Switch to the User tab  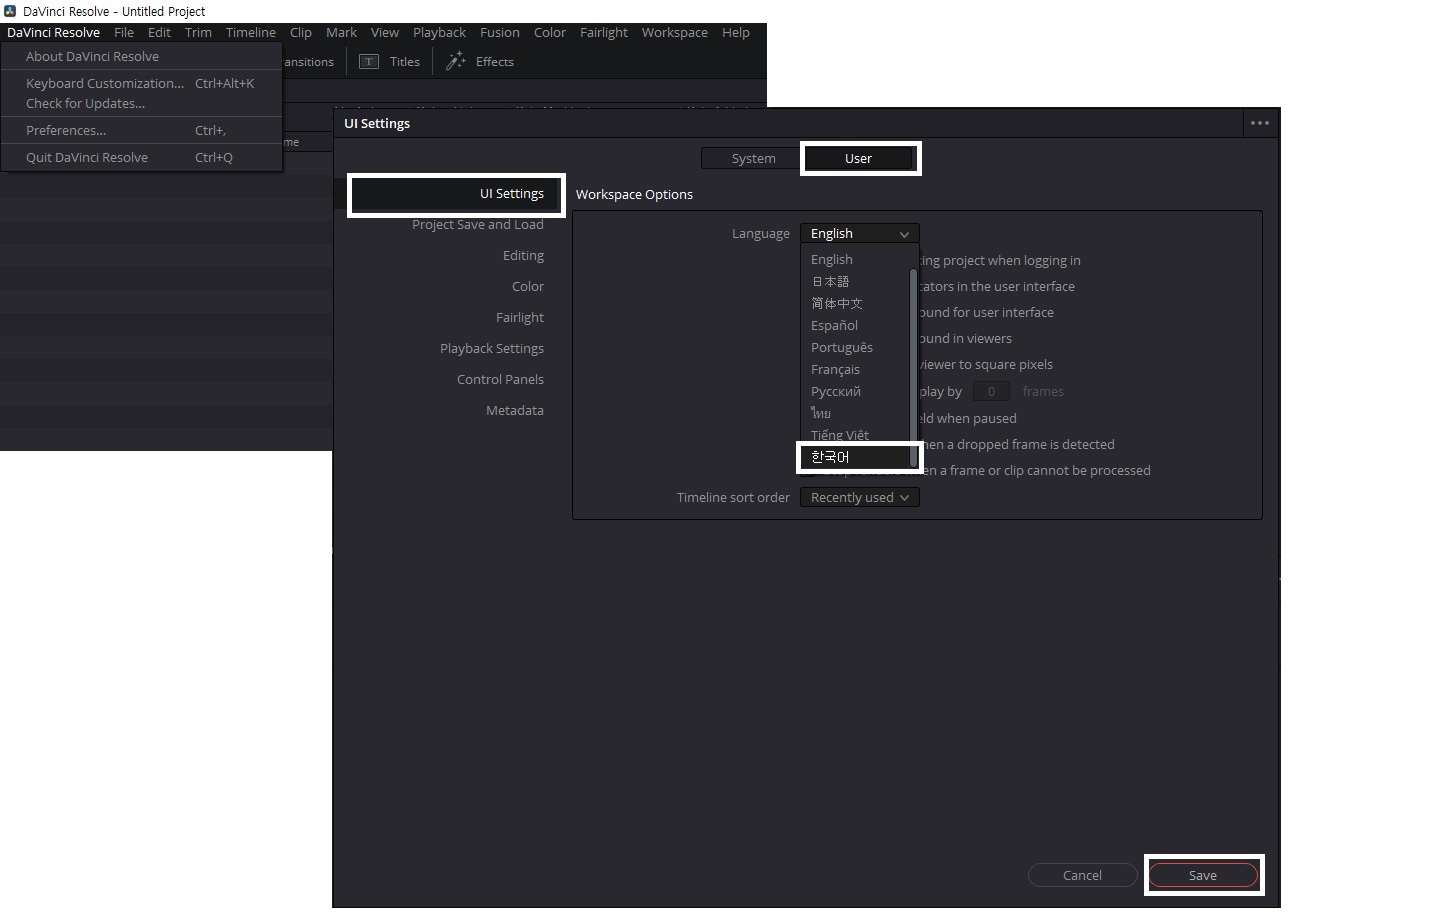point(858,158)
